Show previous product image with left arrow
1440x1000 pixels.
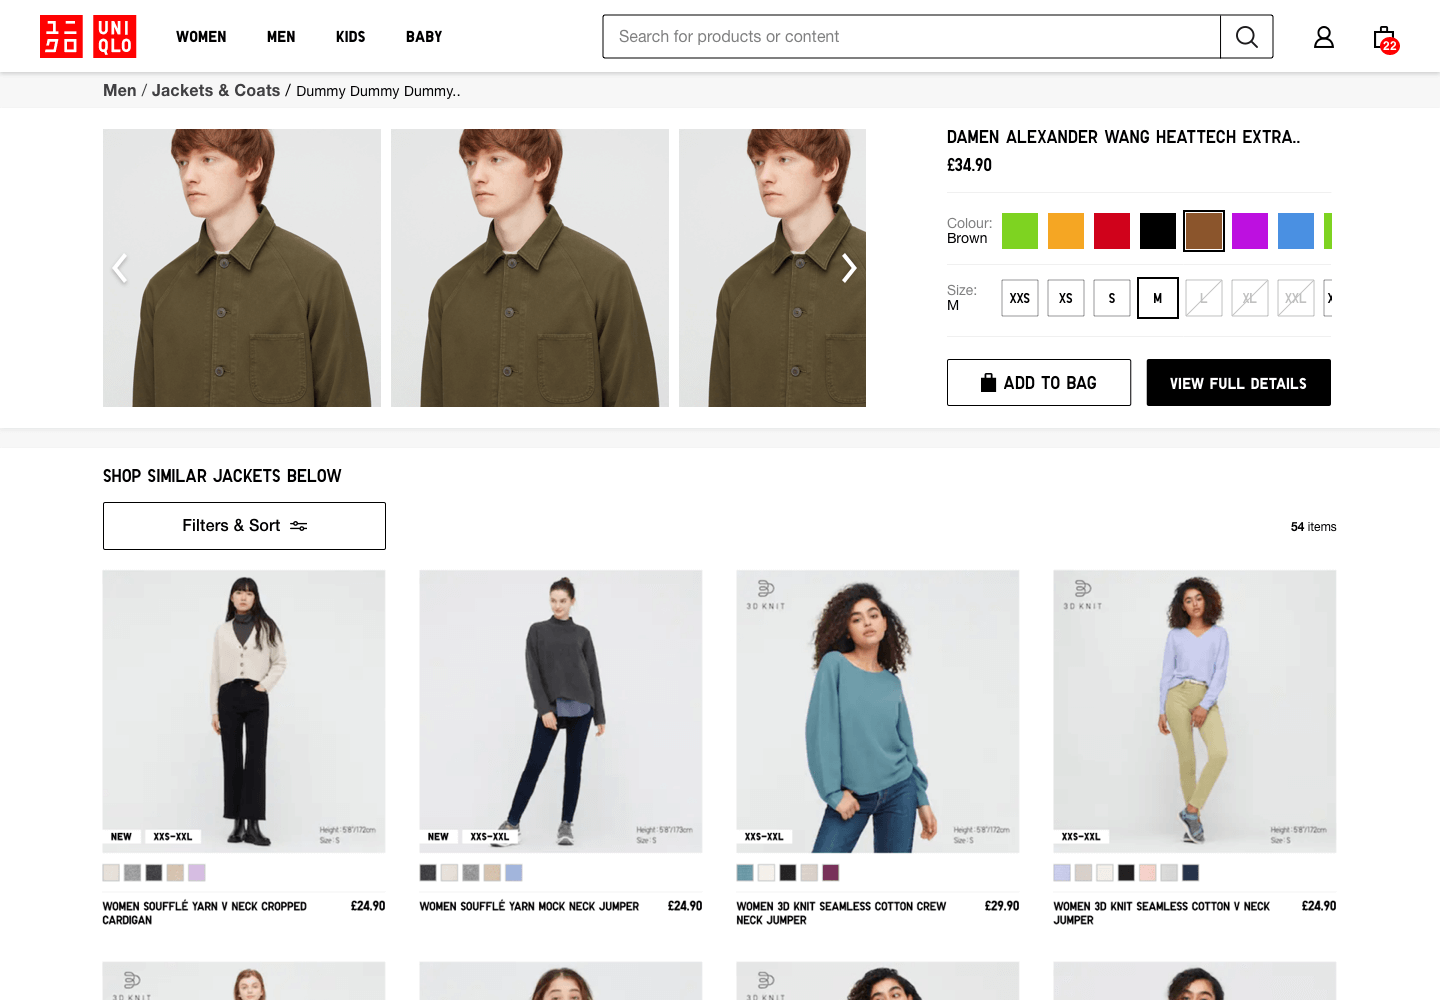[x=120, y=268]
